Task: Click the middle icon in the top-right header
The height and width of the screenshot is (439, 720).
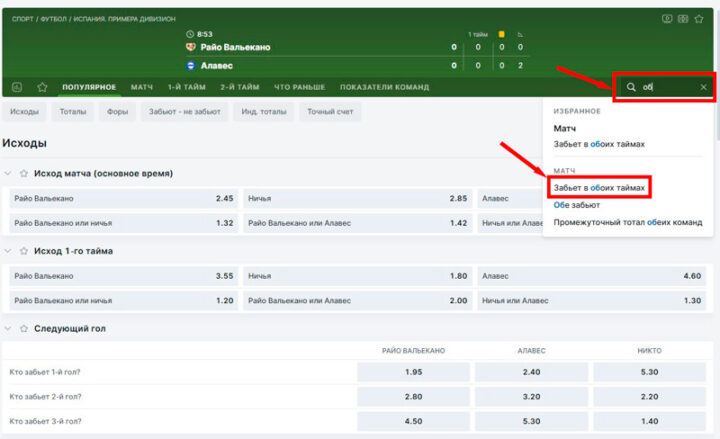Action: 684,18
